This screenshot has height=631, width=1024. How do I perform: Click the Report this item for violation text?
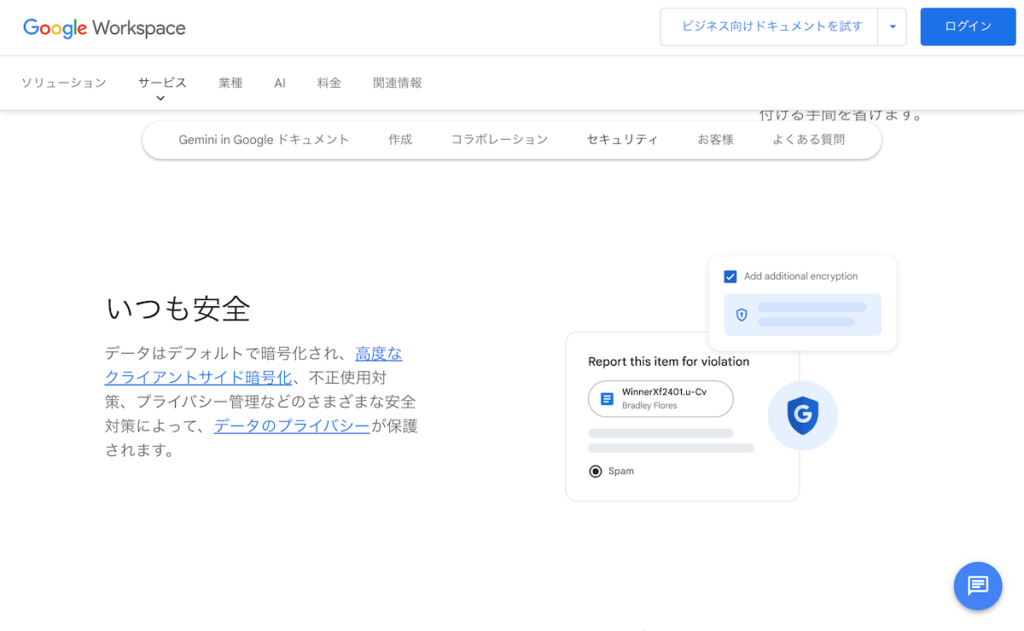pyautogui.click(x=669, y=361)
